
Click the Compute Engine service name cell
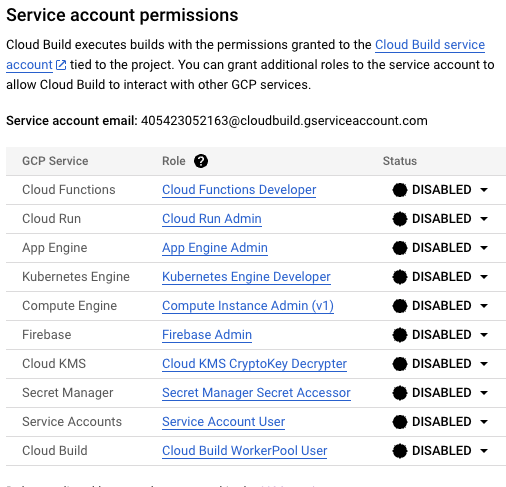click(x=69, y=306)
